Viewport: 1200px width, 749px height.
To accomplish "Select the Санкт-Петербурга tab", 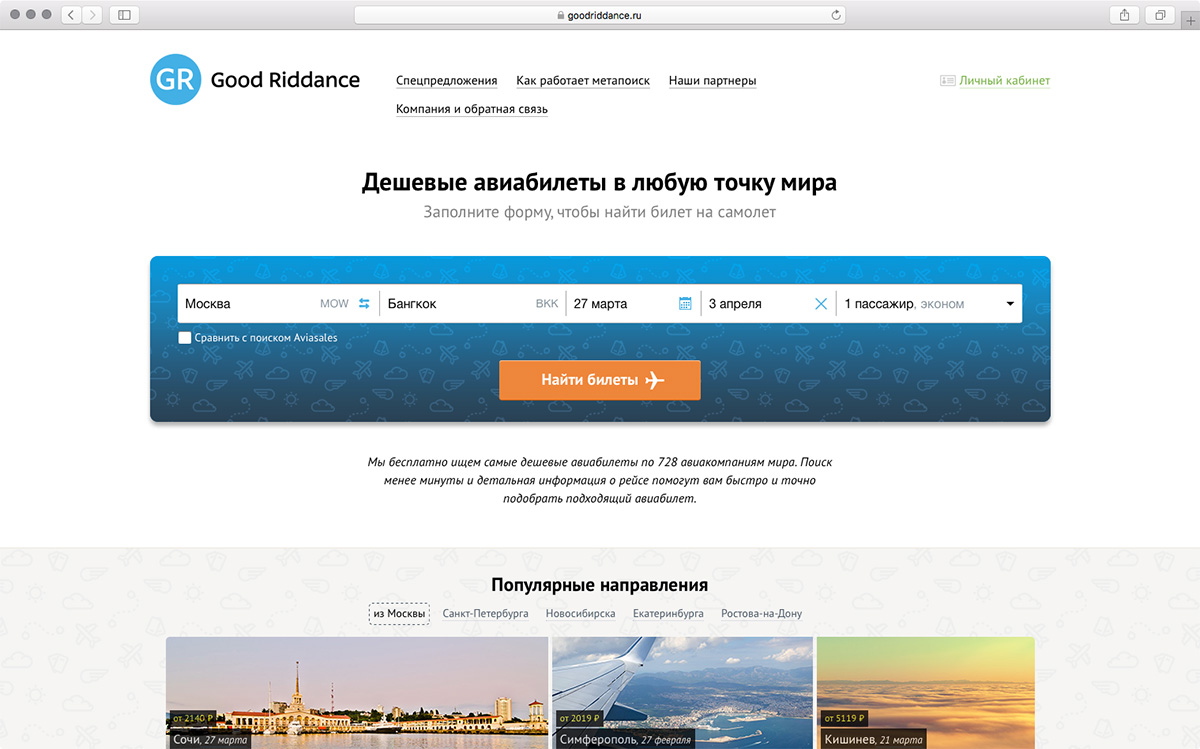I will pyautogui.click(x=486, y=614).
